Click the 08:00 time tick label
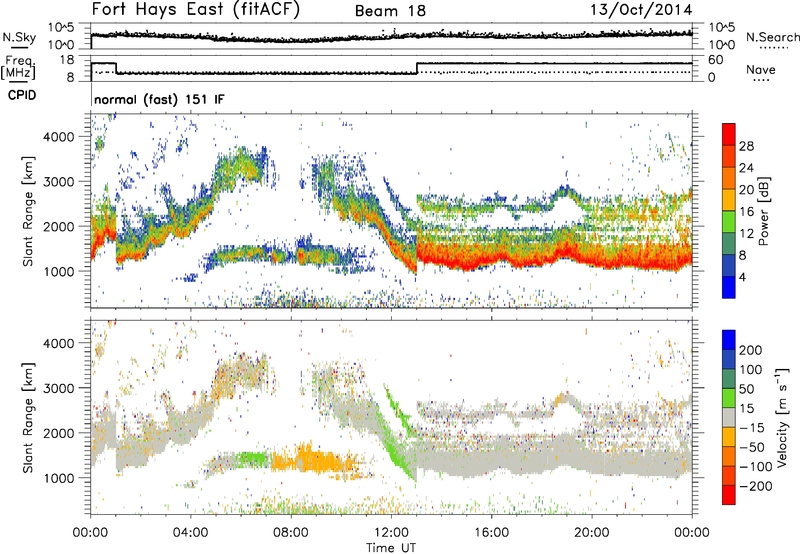800x554 pixels. pyautogui.click(x=291, y=533)
